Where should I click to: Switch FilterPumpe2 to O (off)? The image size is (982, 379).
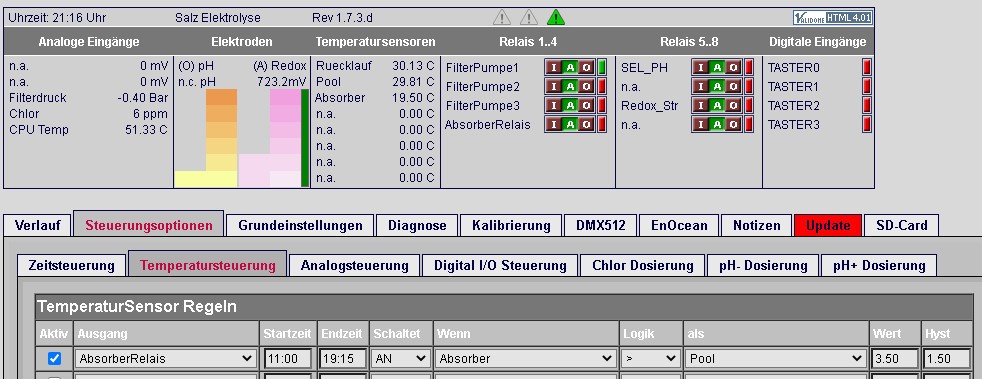click(x=586, y=86)
